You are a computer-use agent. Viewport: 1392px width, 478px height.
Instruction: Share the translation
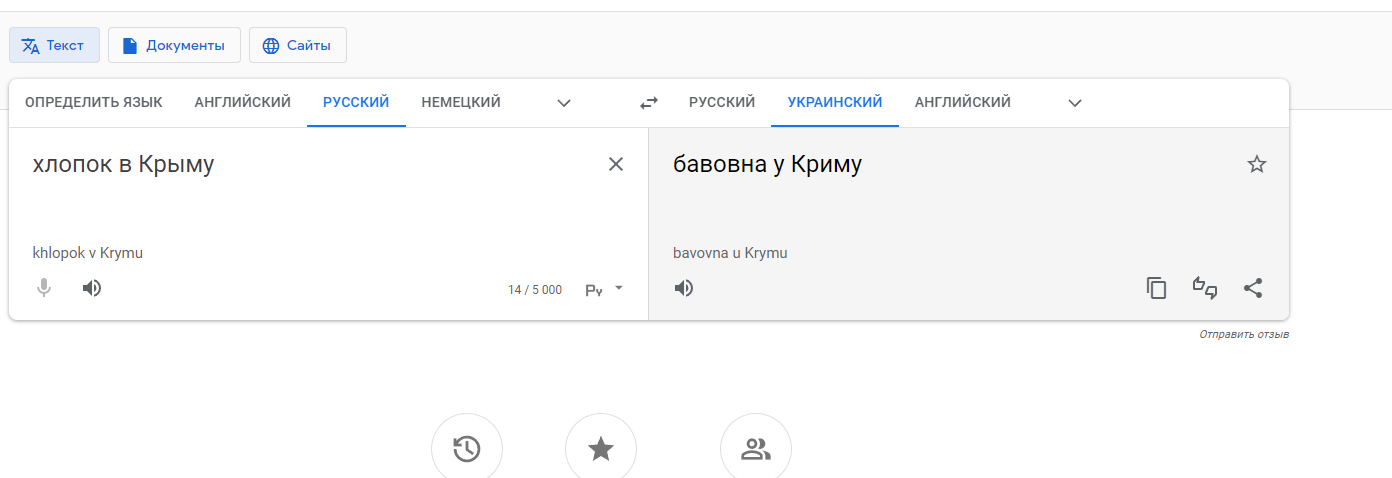pyautogui.click(x=1253, y=288)
